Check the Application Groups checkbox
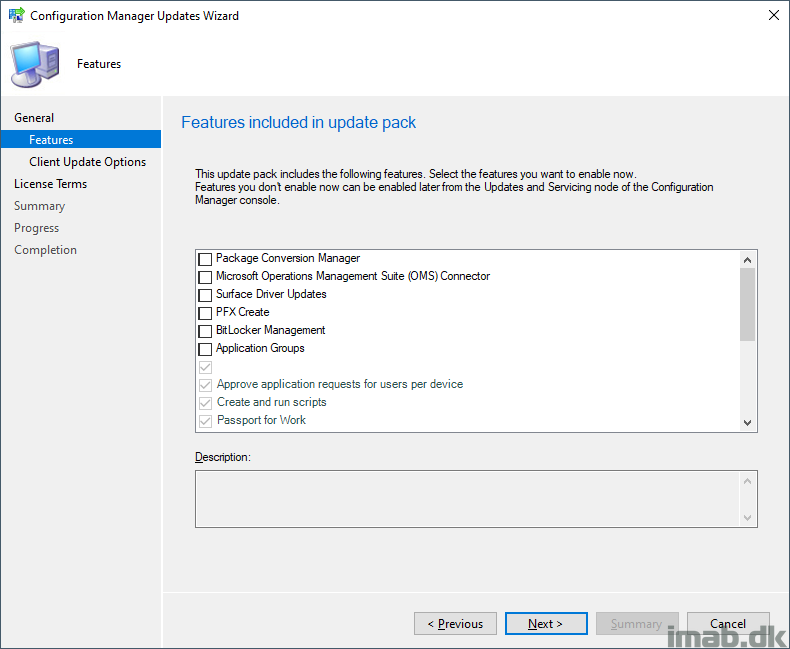Screen dimensions: 790x649 205,349
